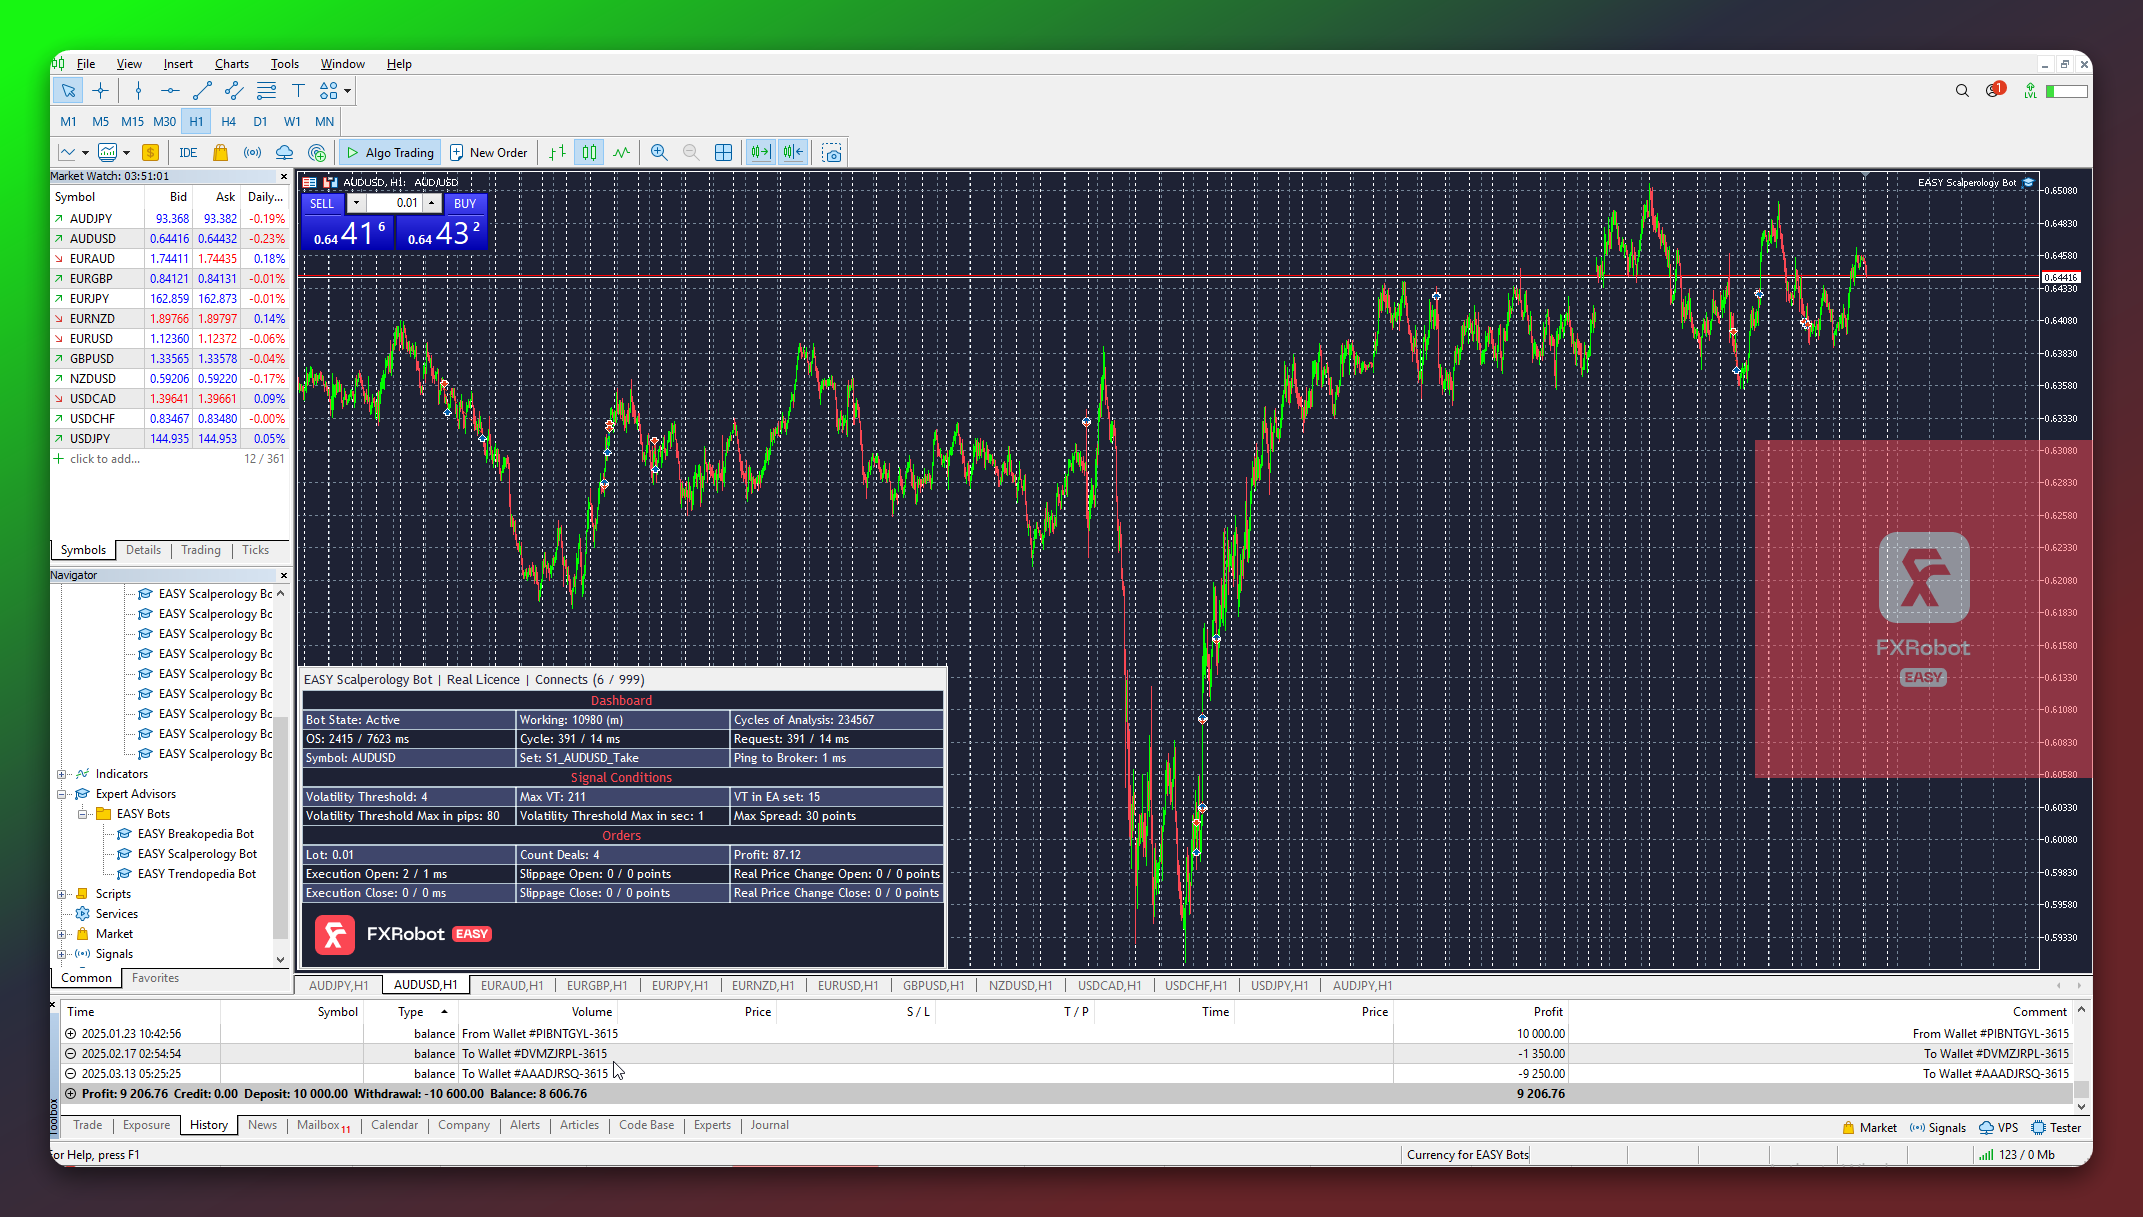The image size is (2143, 1217).
Task: Click the SELL button on chart
Action: point(322,204)
